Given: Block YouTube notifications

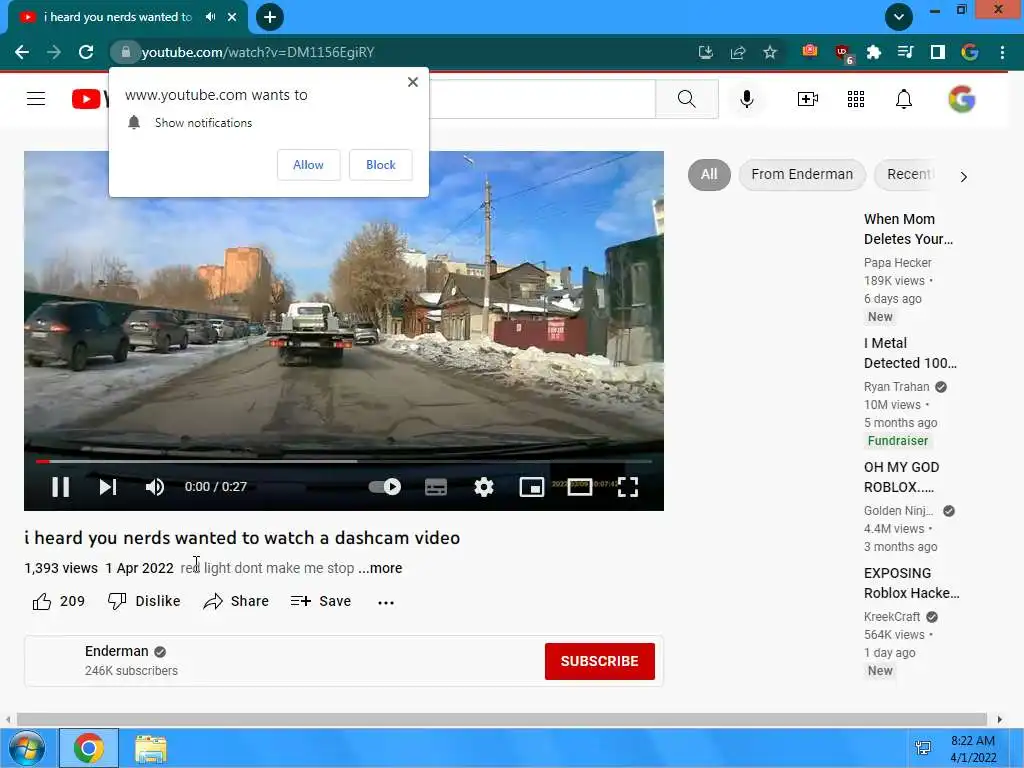Looking at the screenshot, I should pos(381,165).
